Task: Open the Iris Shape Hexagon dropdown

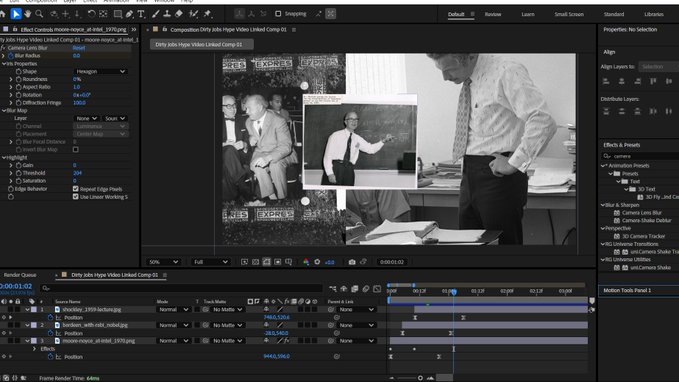Action: point(100,71)
